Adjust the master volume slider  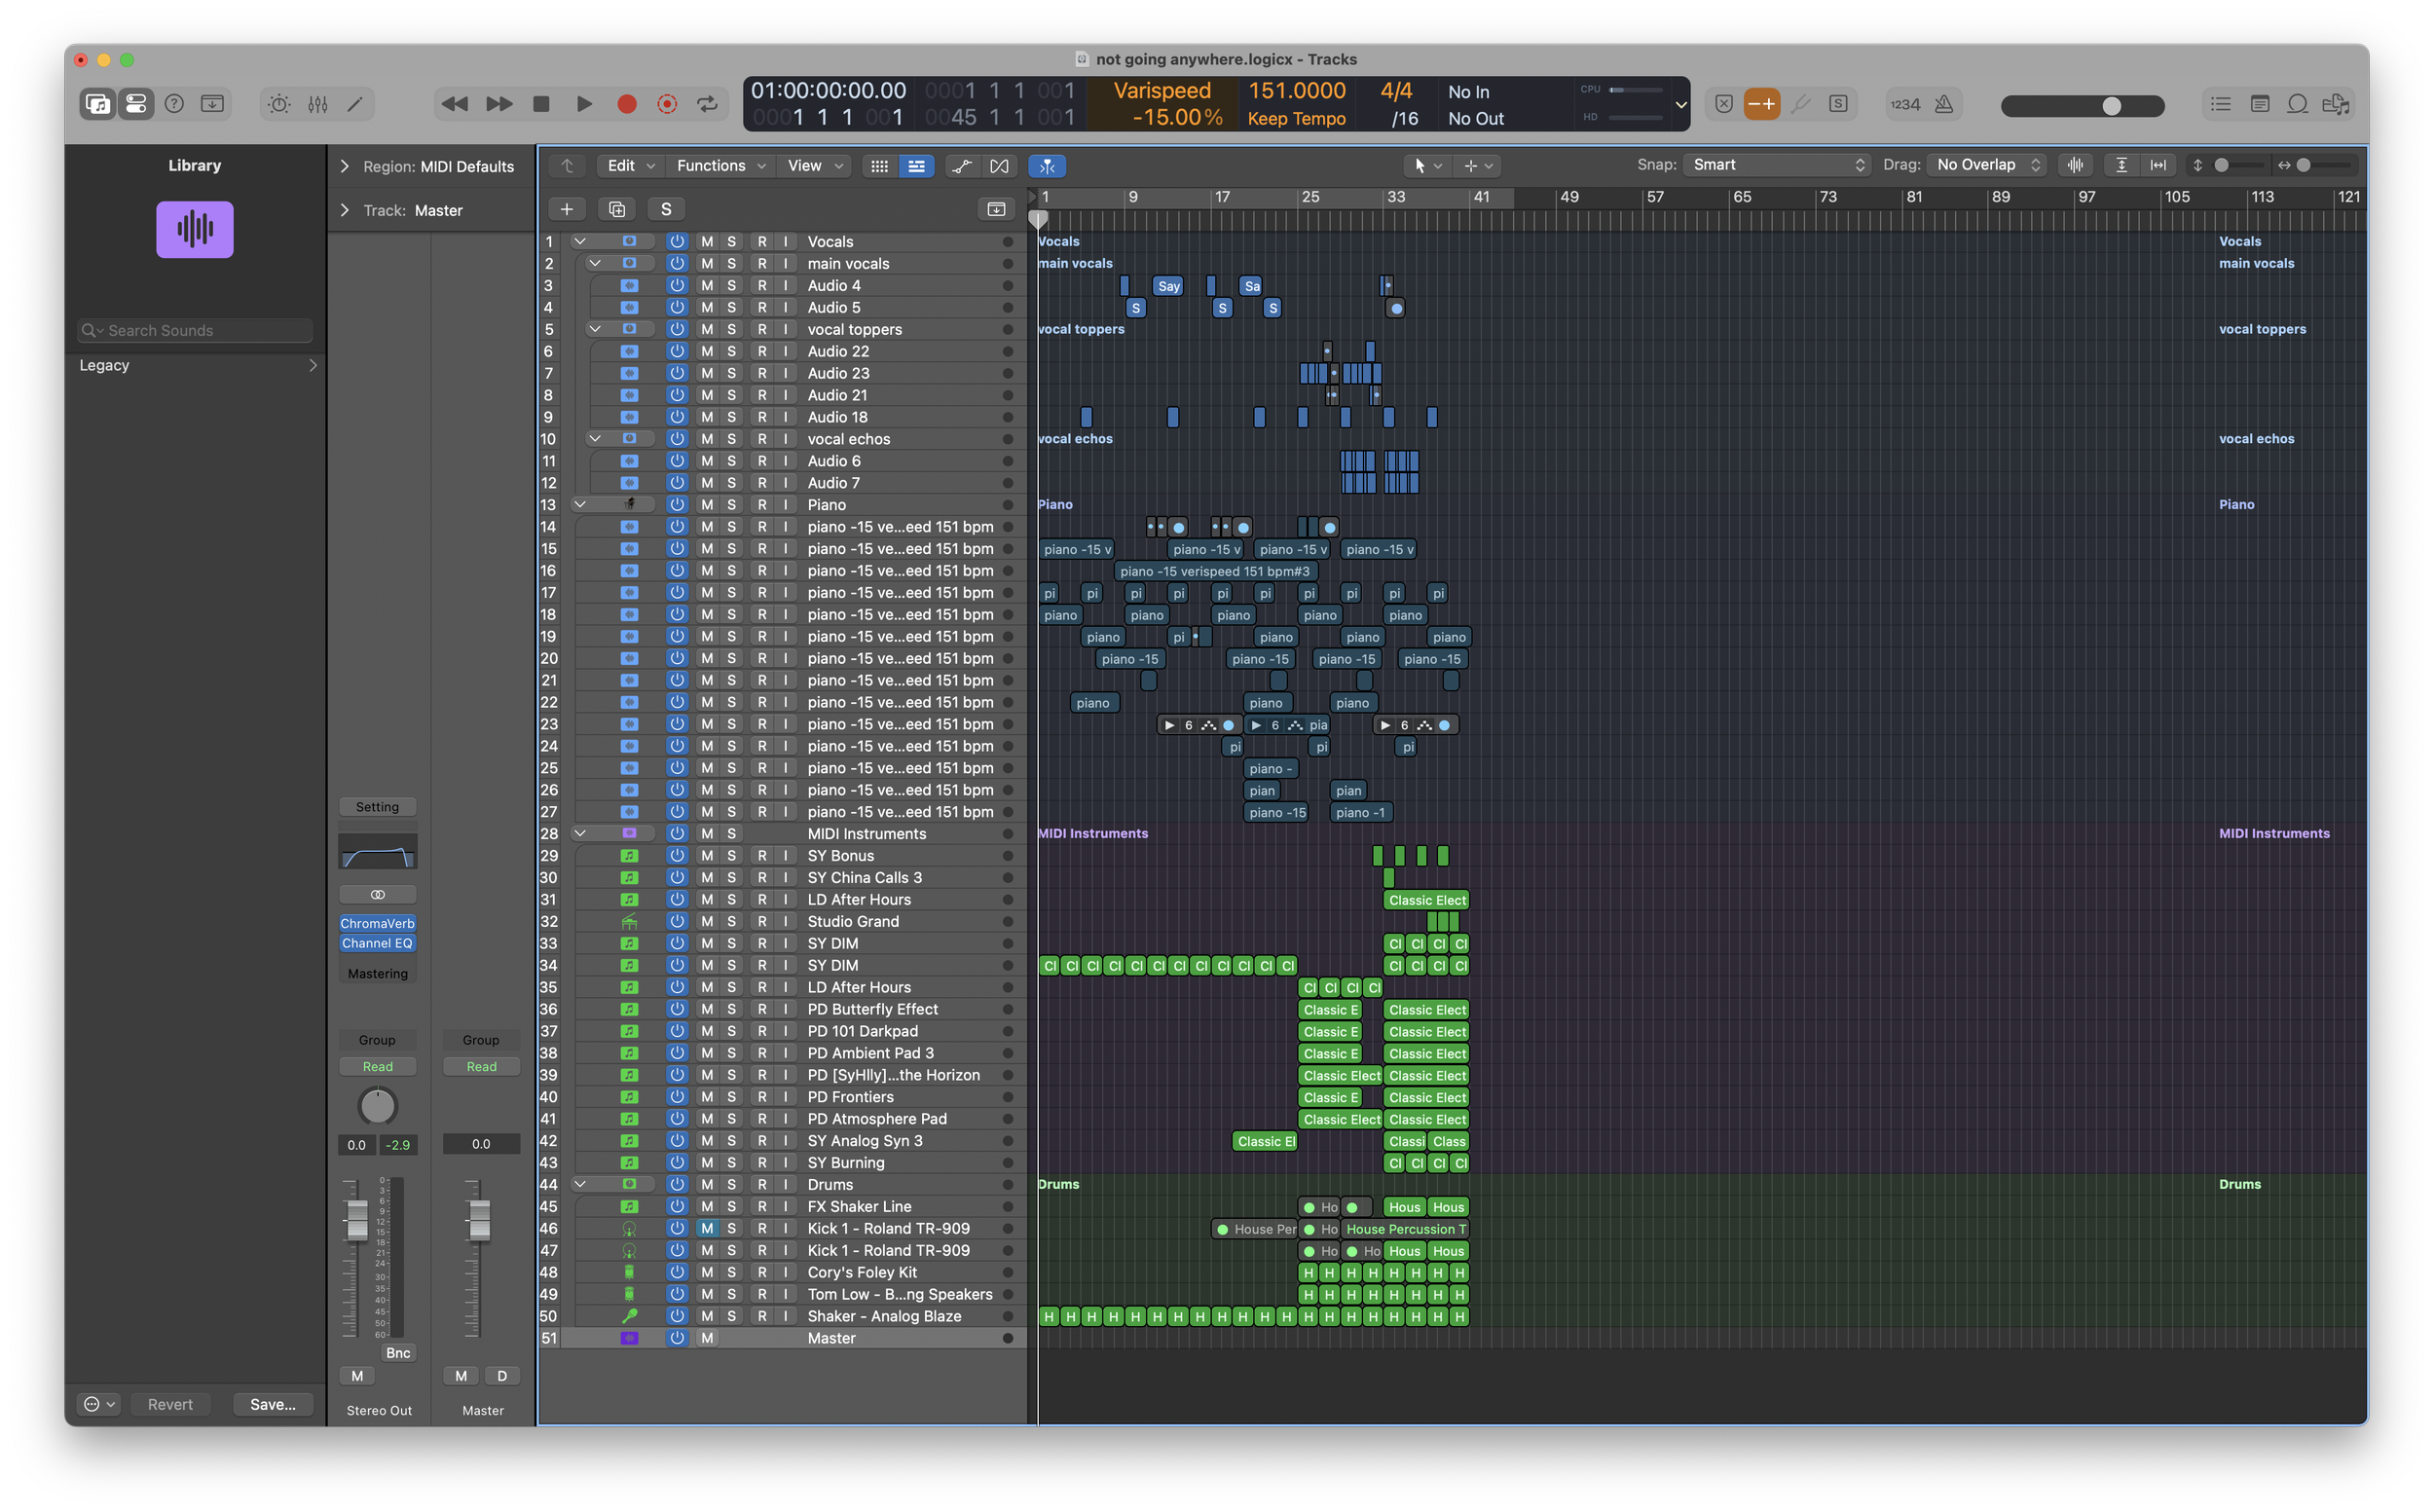click(2110, 106)
